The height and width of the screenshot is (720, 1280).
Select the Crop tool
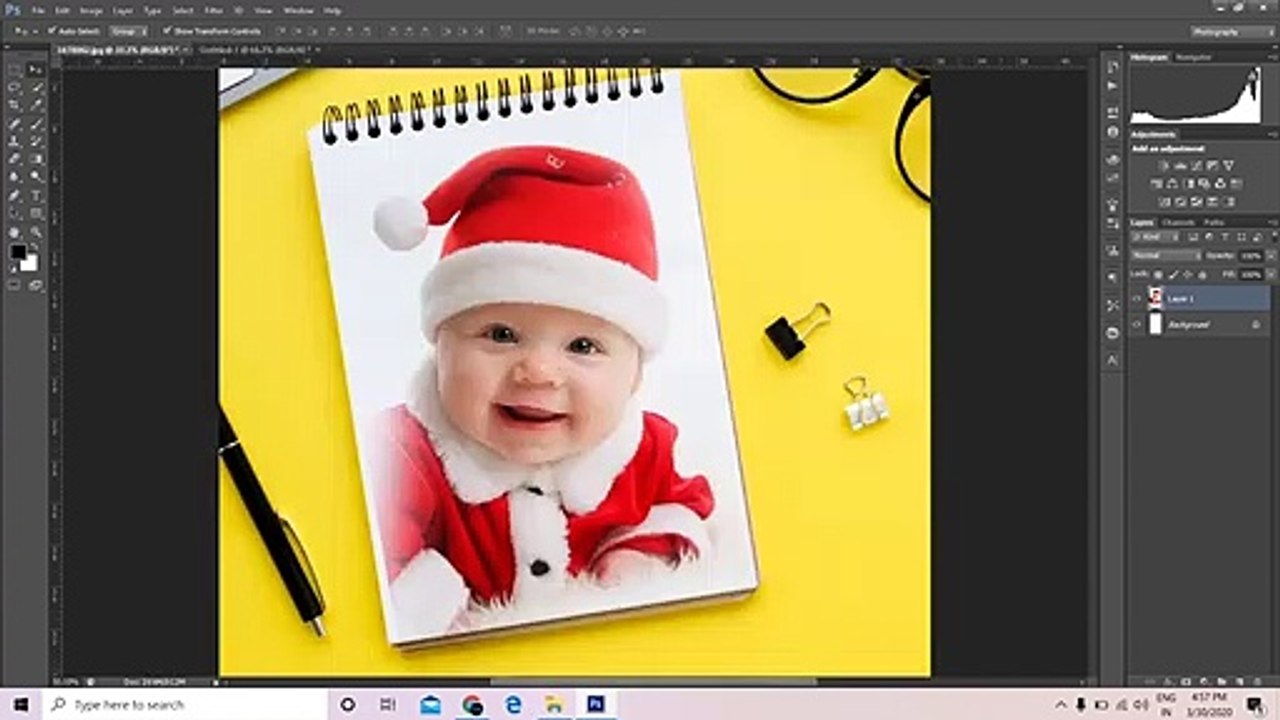pyautogui.click(x=14, y=104)
